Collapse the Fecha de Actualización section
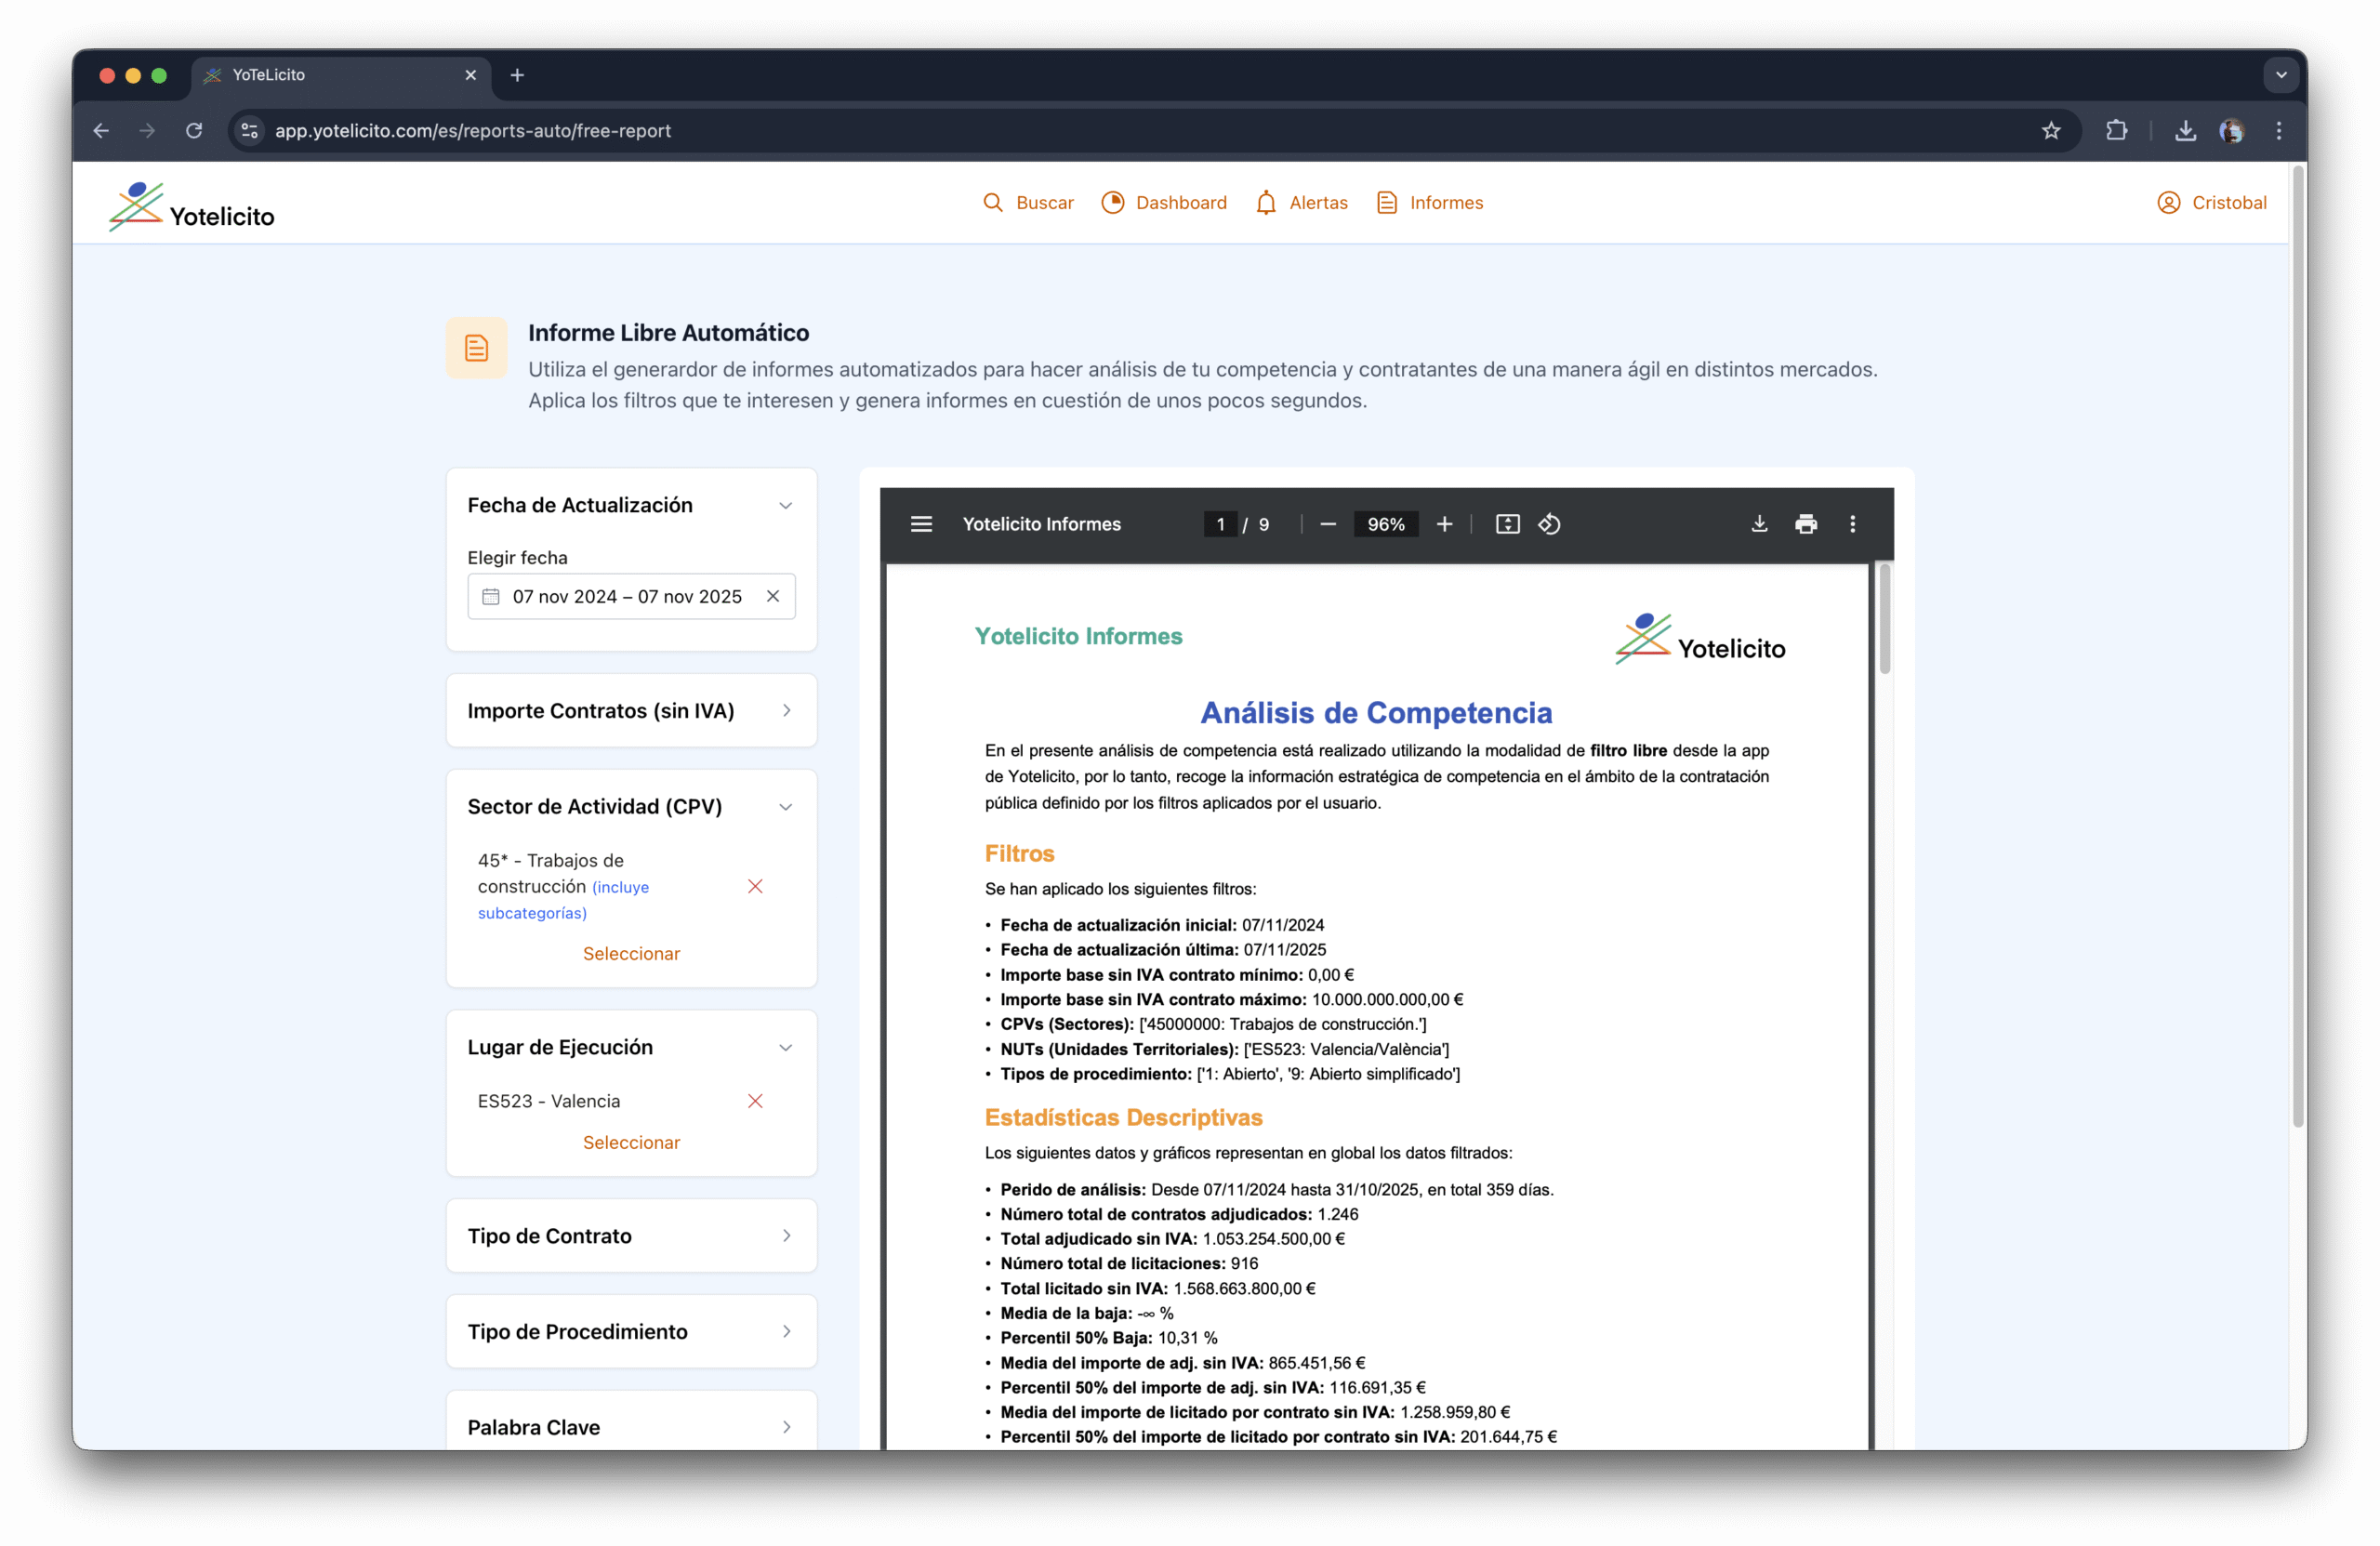 tap(785, 505)
